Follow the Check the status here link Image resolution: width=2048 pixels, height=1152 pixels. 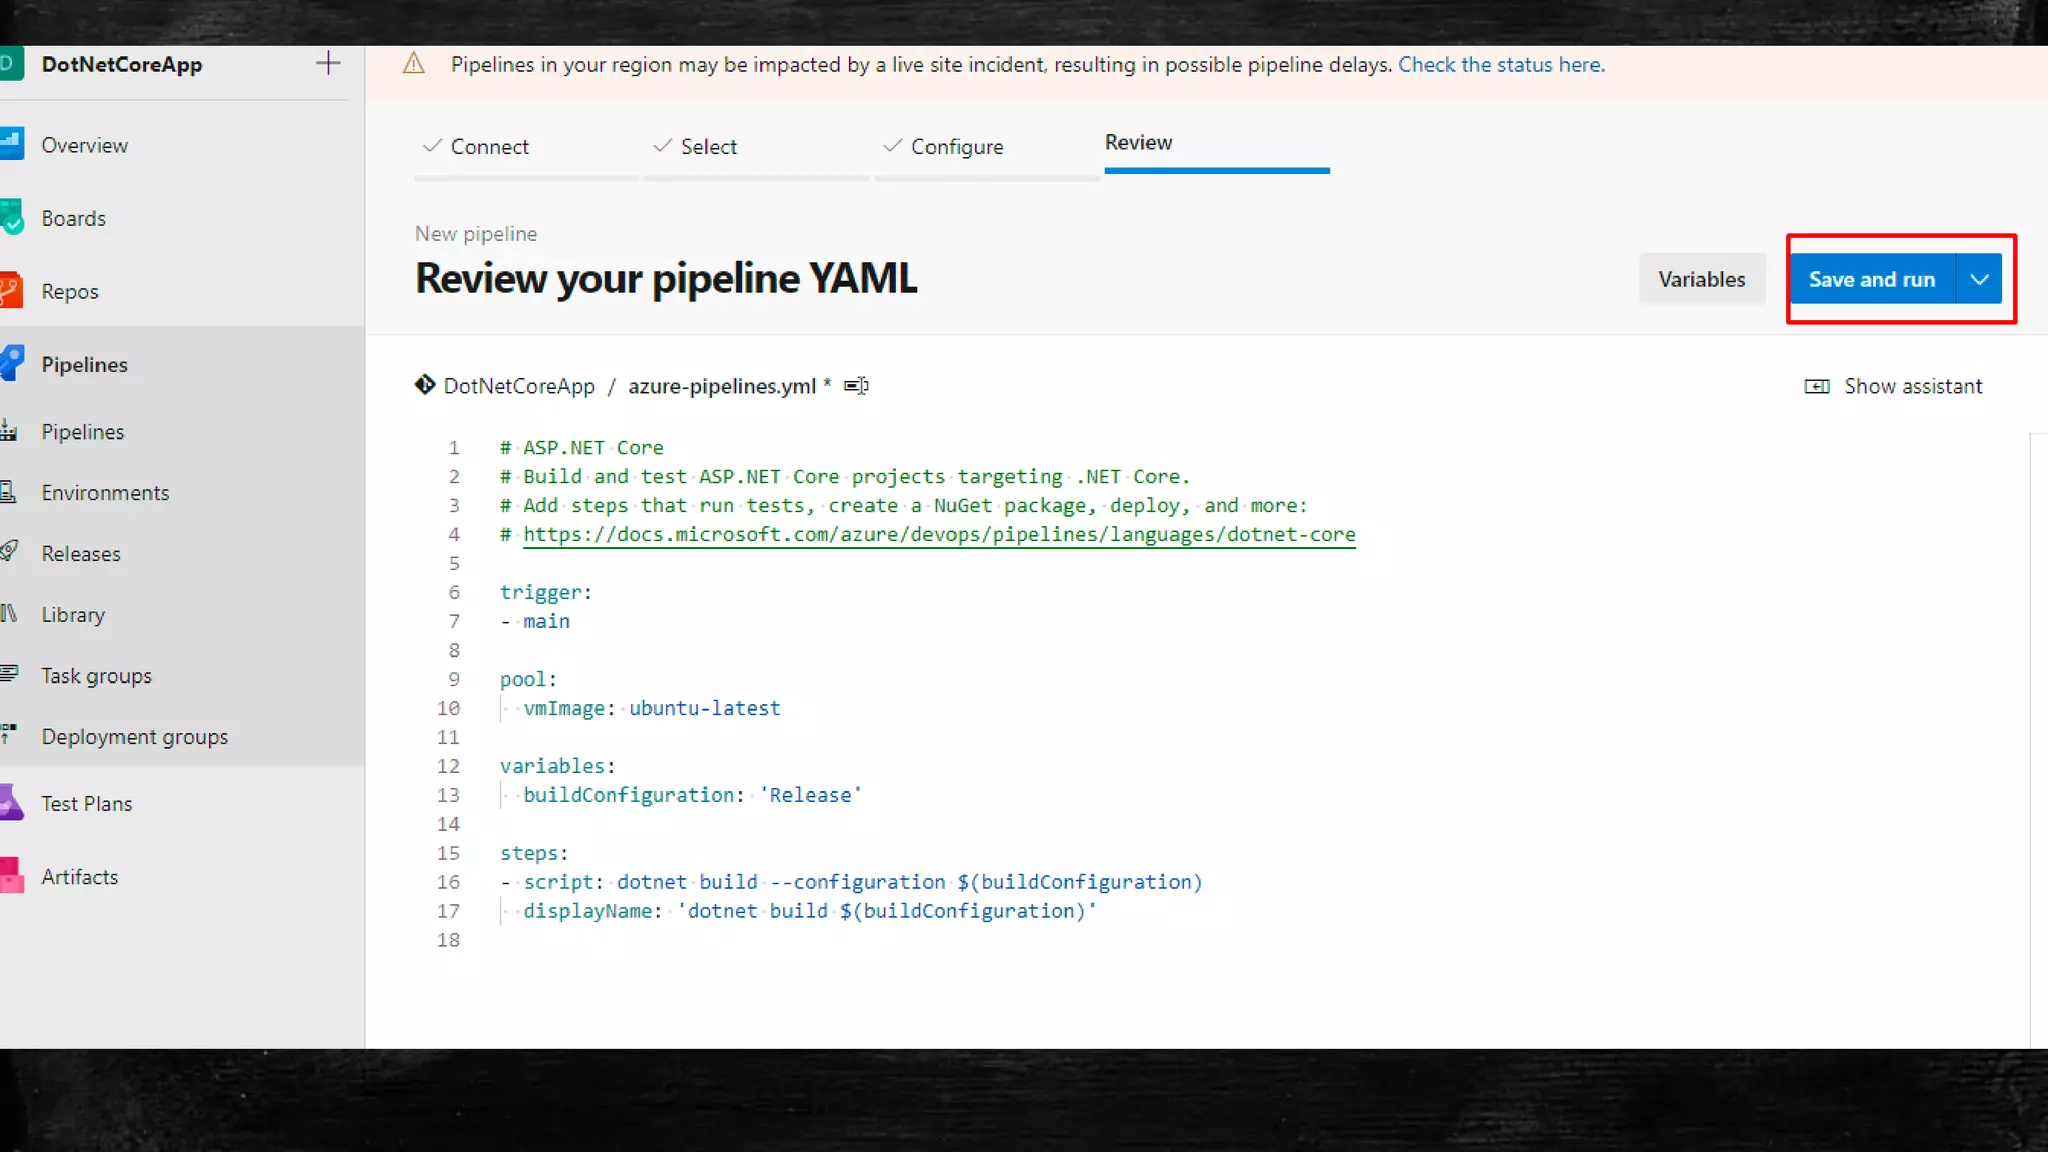click(1501, 64)
